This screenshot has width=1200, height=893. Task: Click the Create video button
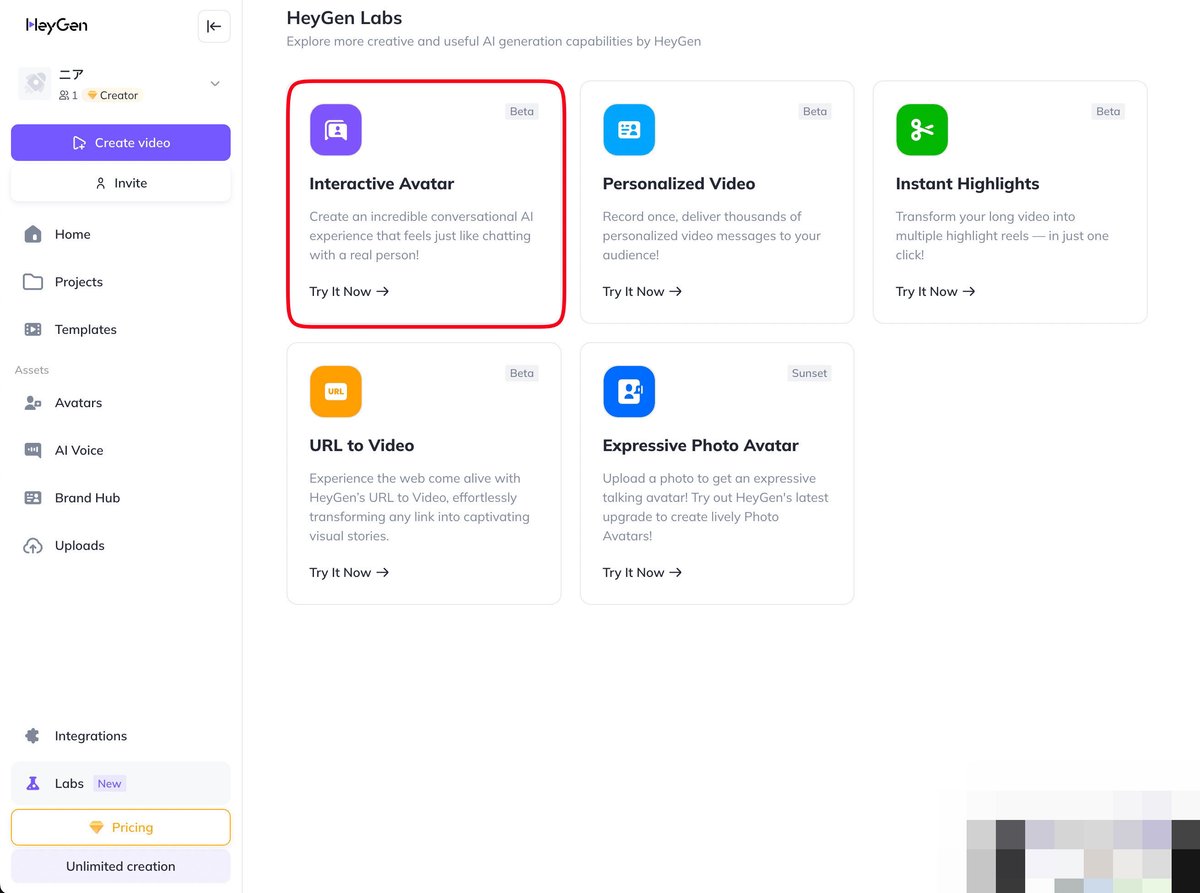coord(120,142)
